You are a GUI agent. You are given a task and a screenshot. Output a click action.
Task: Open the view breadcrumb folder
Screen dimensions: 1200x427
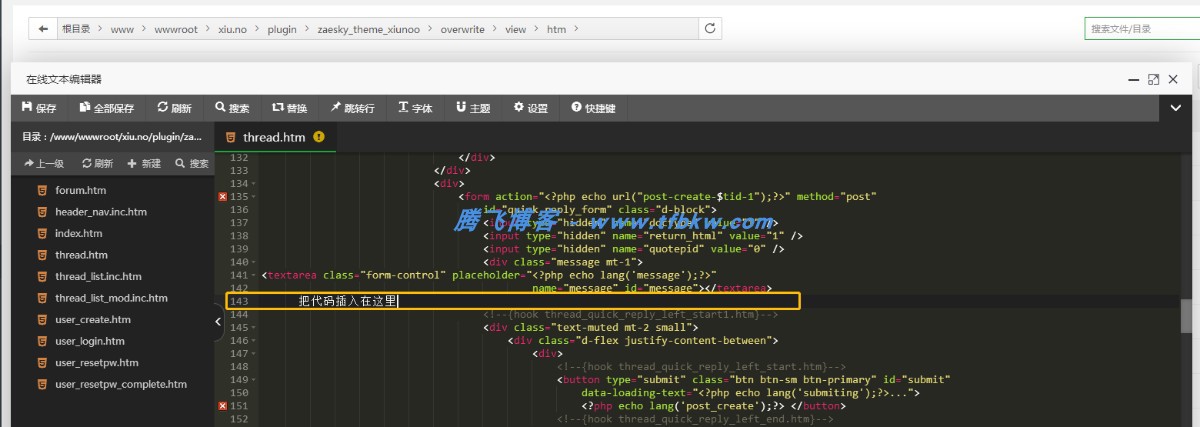point(515,29)
